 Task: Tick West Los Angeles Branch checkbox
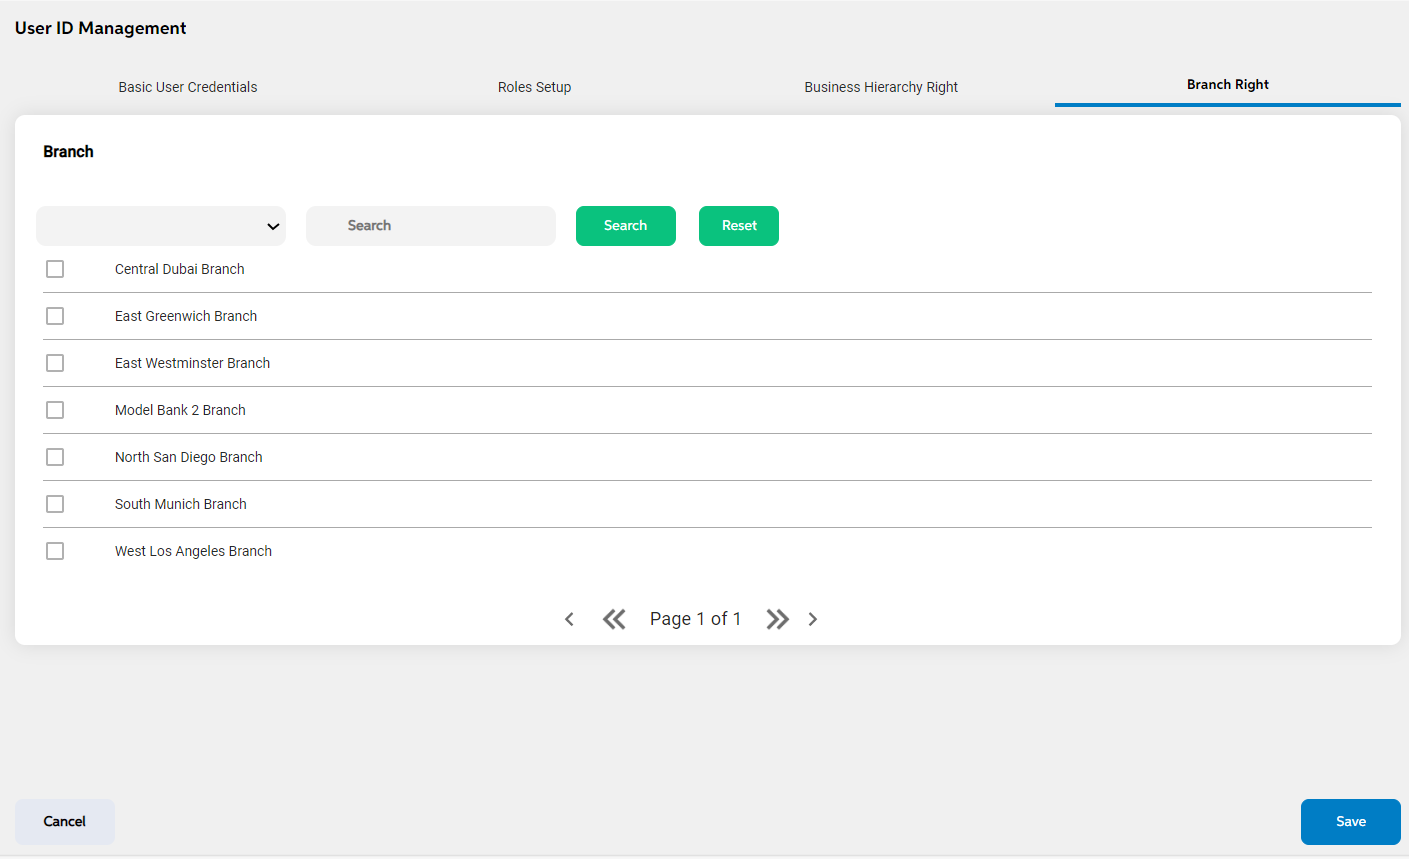coord(55,551)
